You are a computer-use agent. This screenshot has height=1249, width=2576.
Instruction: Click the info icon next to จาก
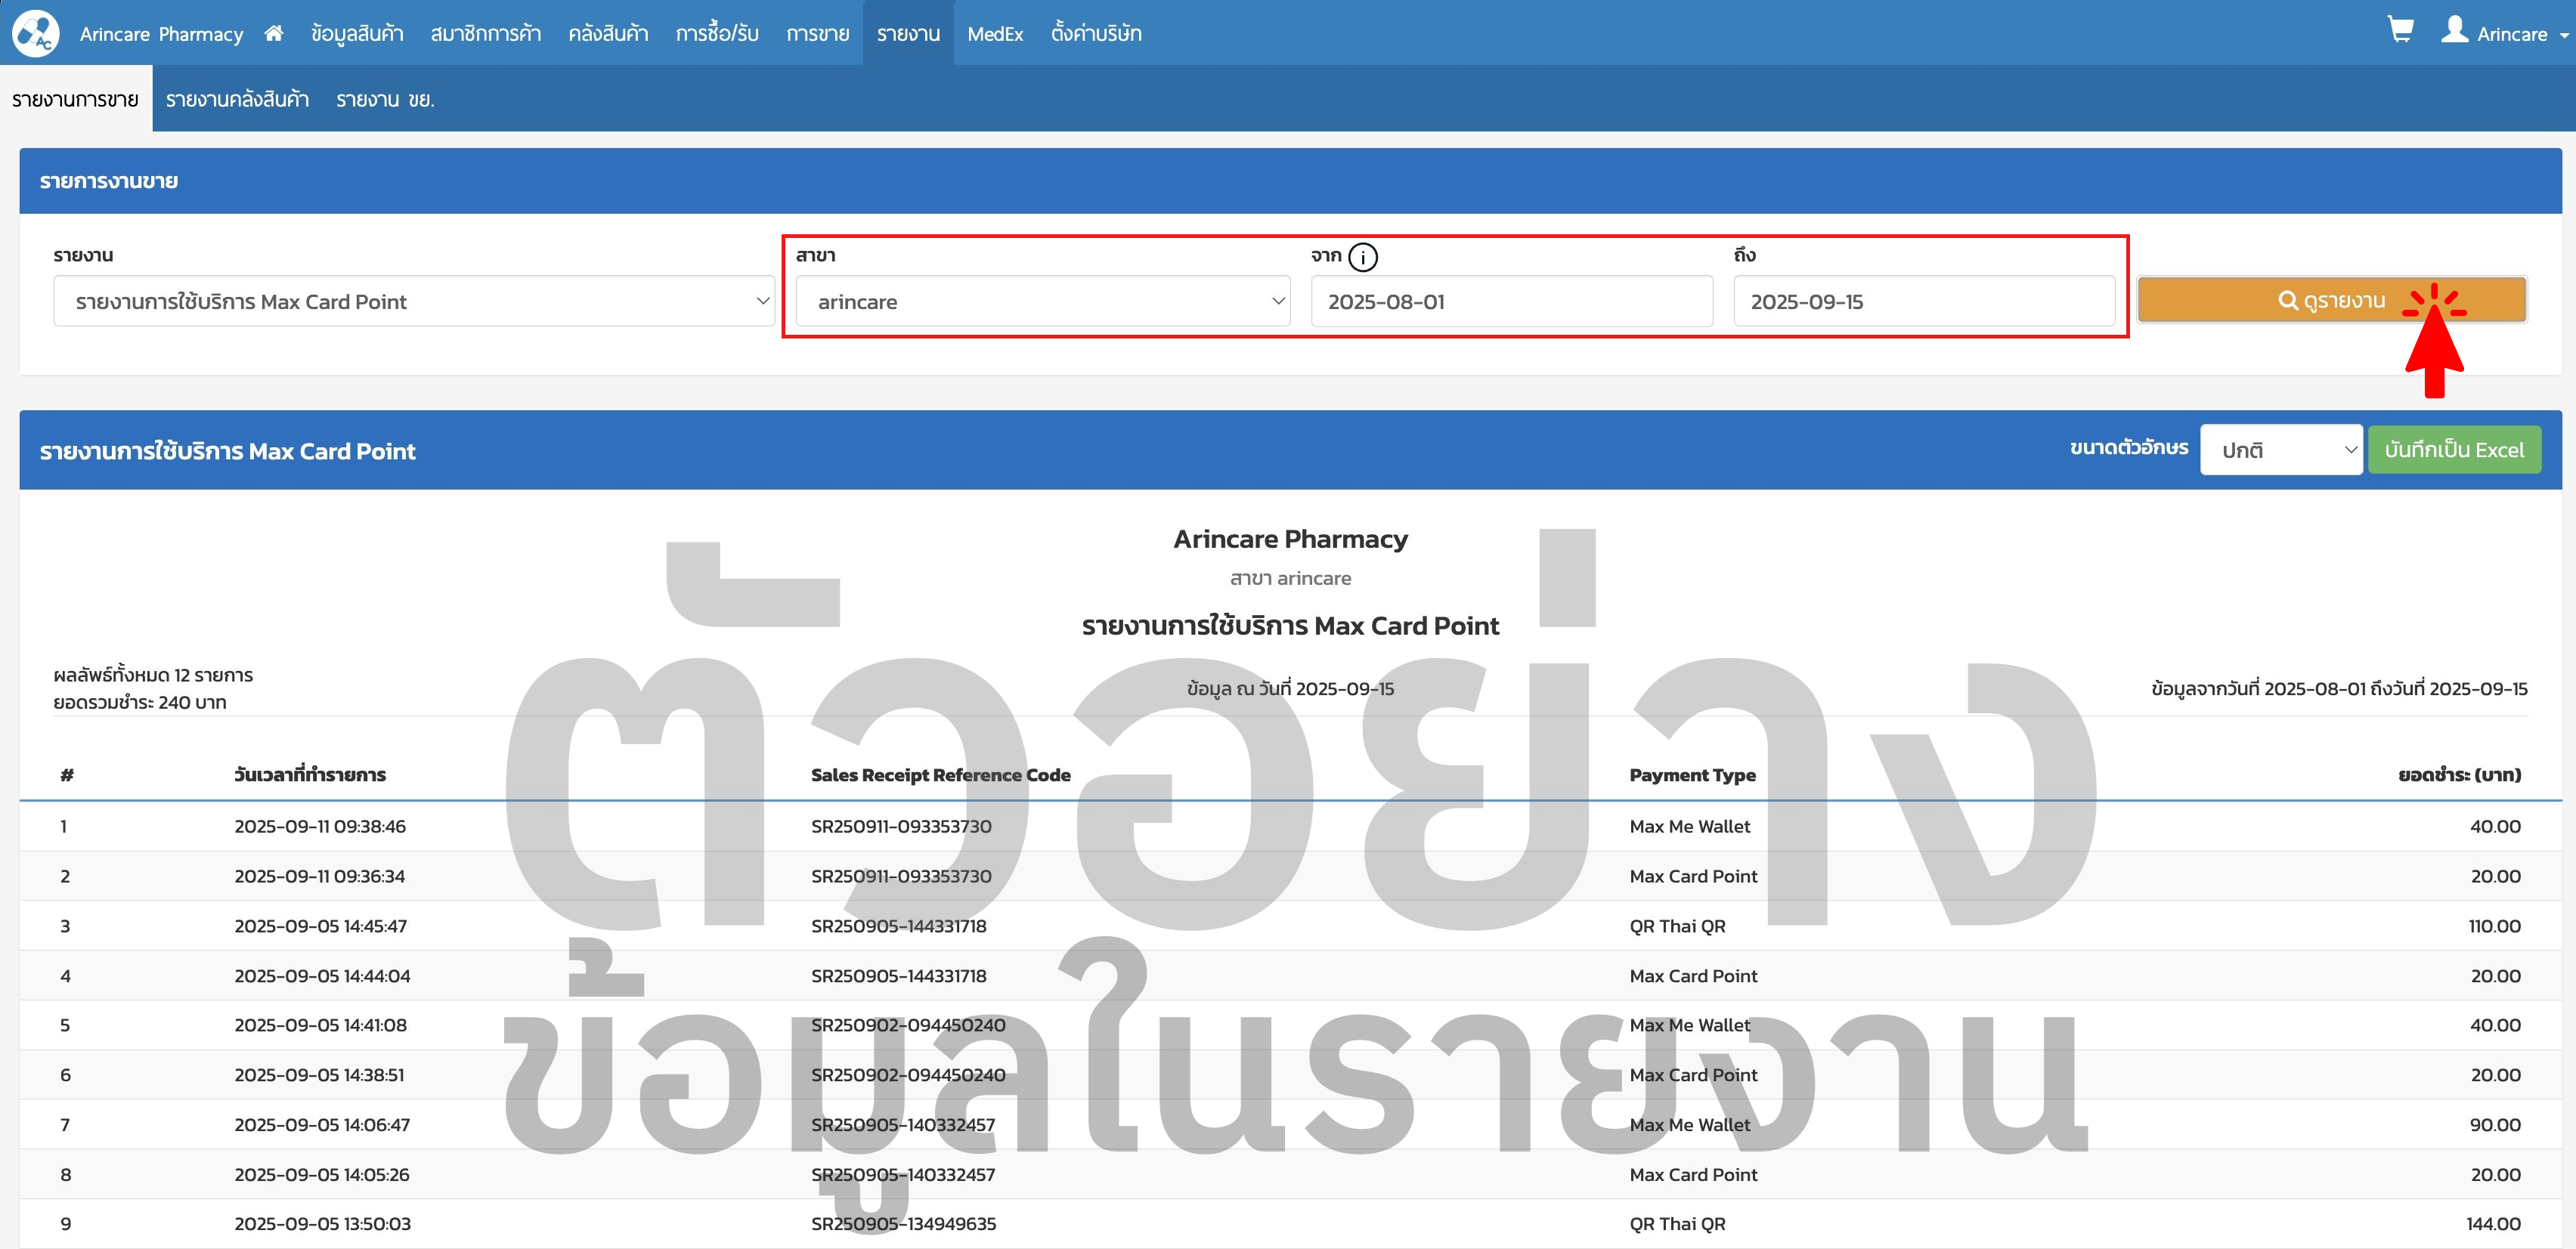(1362, 257)
